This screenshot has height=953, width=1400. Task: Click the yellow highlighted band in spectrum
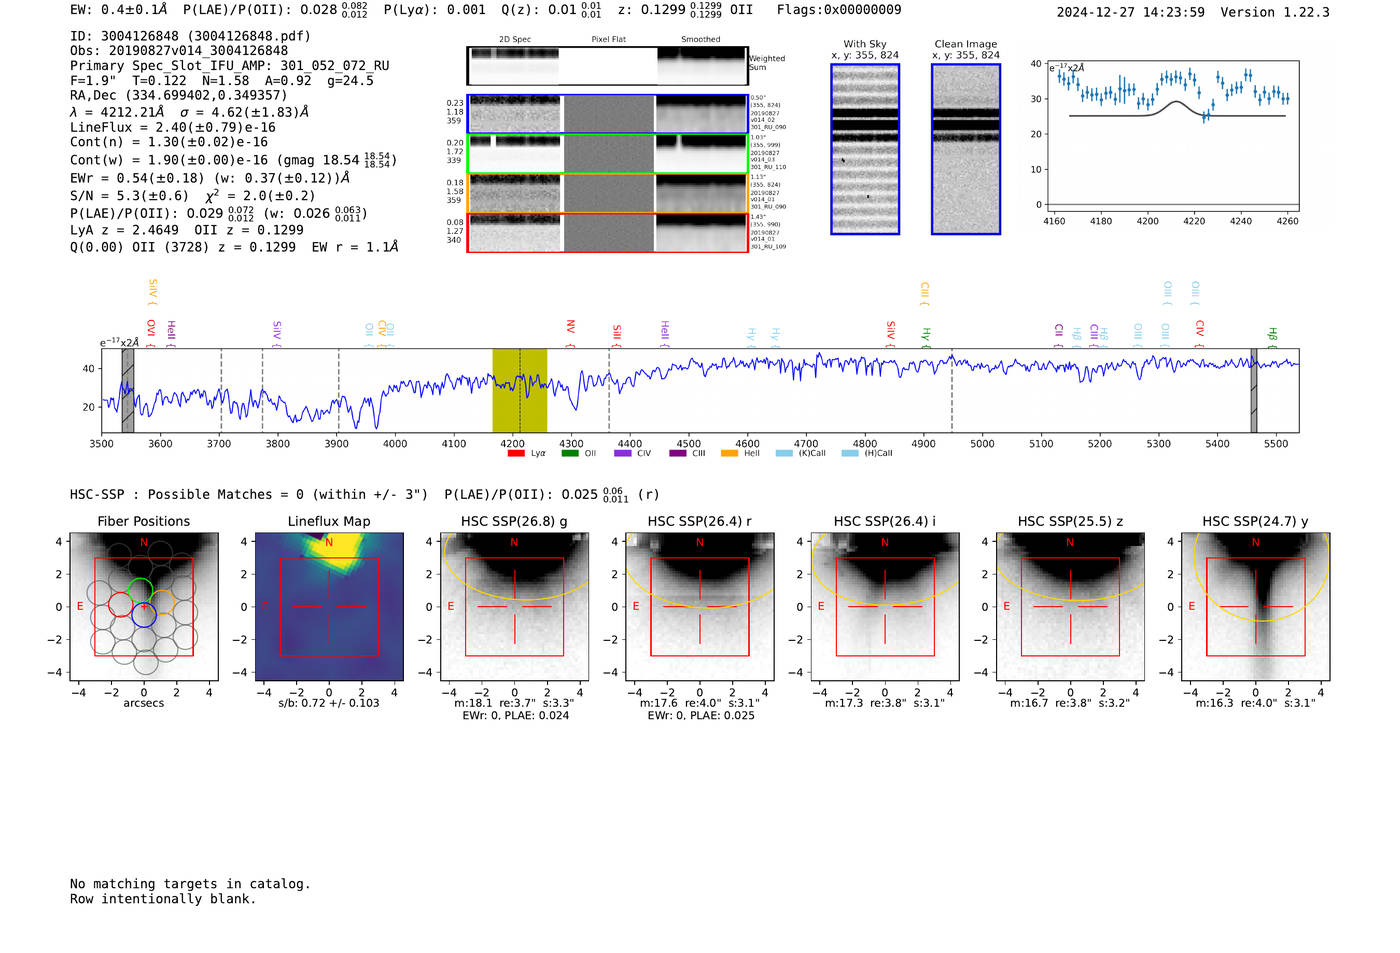pyautogui.click(x=520, y=390)
